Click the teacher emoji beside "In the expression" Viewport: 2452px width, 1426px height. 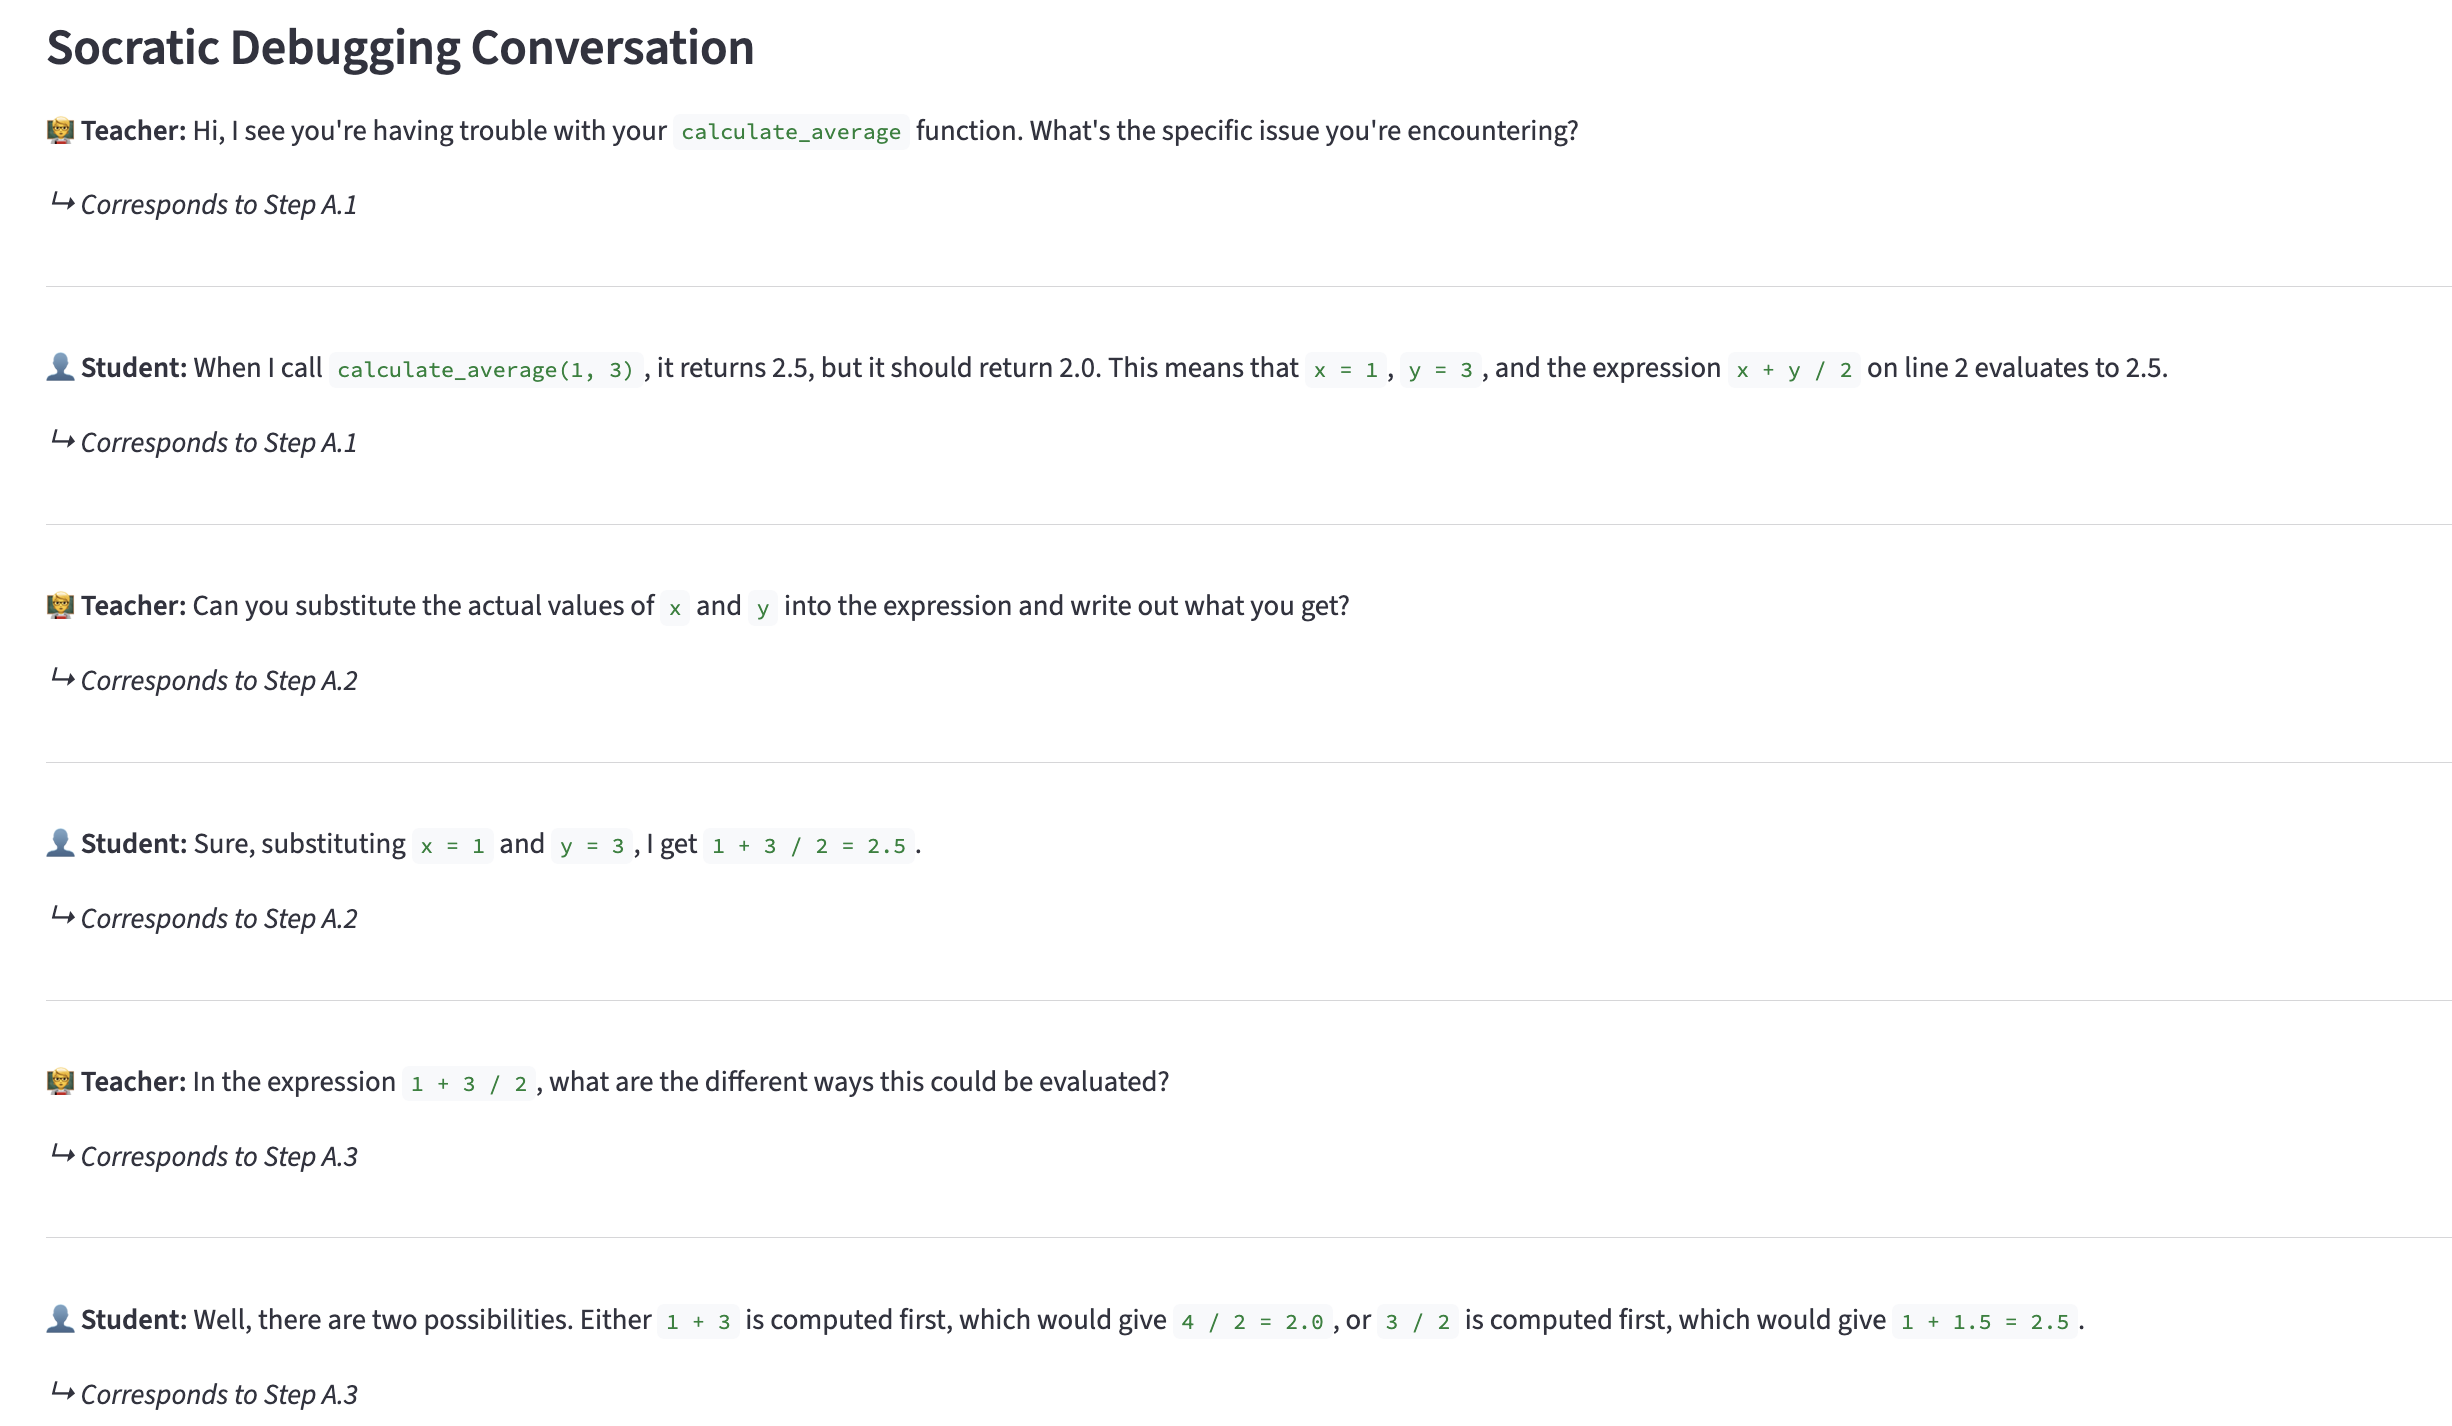[x=60, y=1082]
